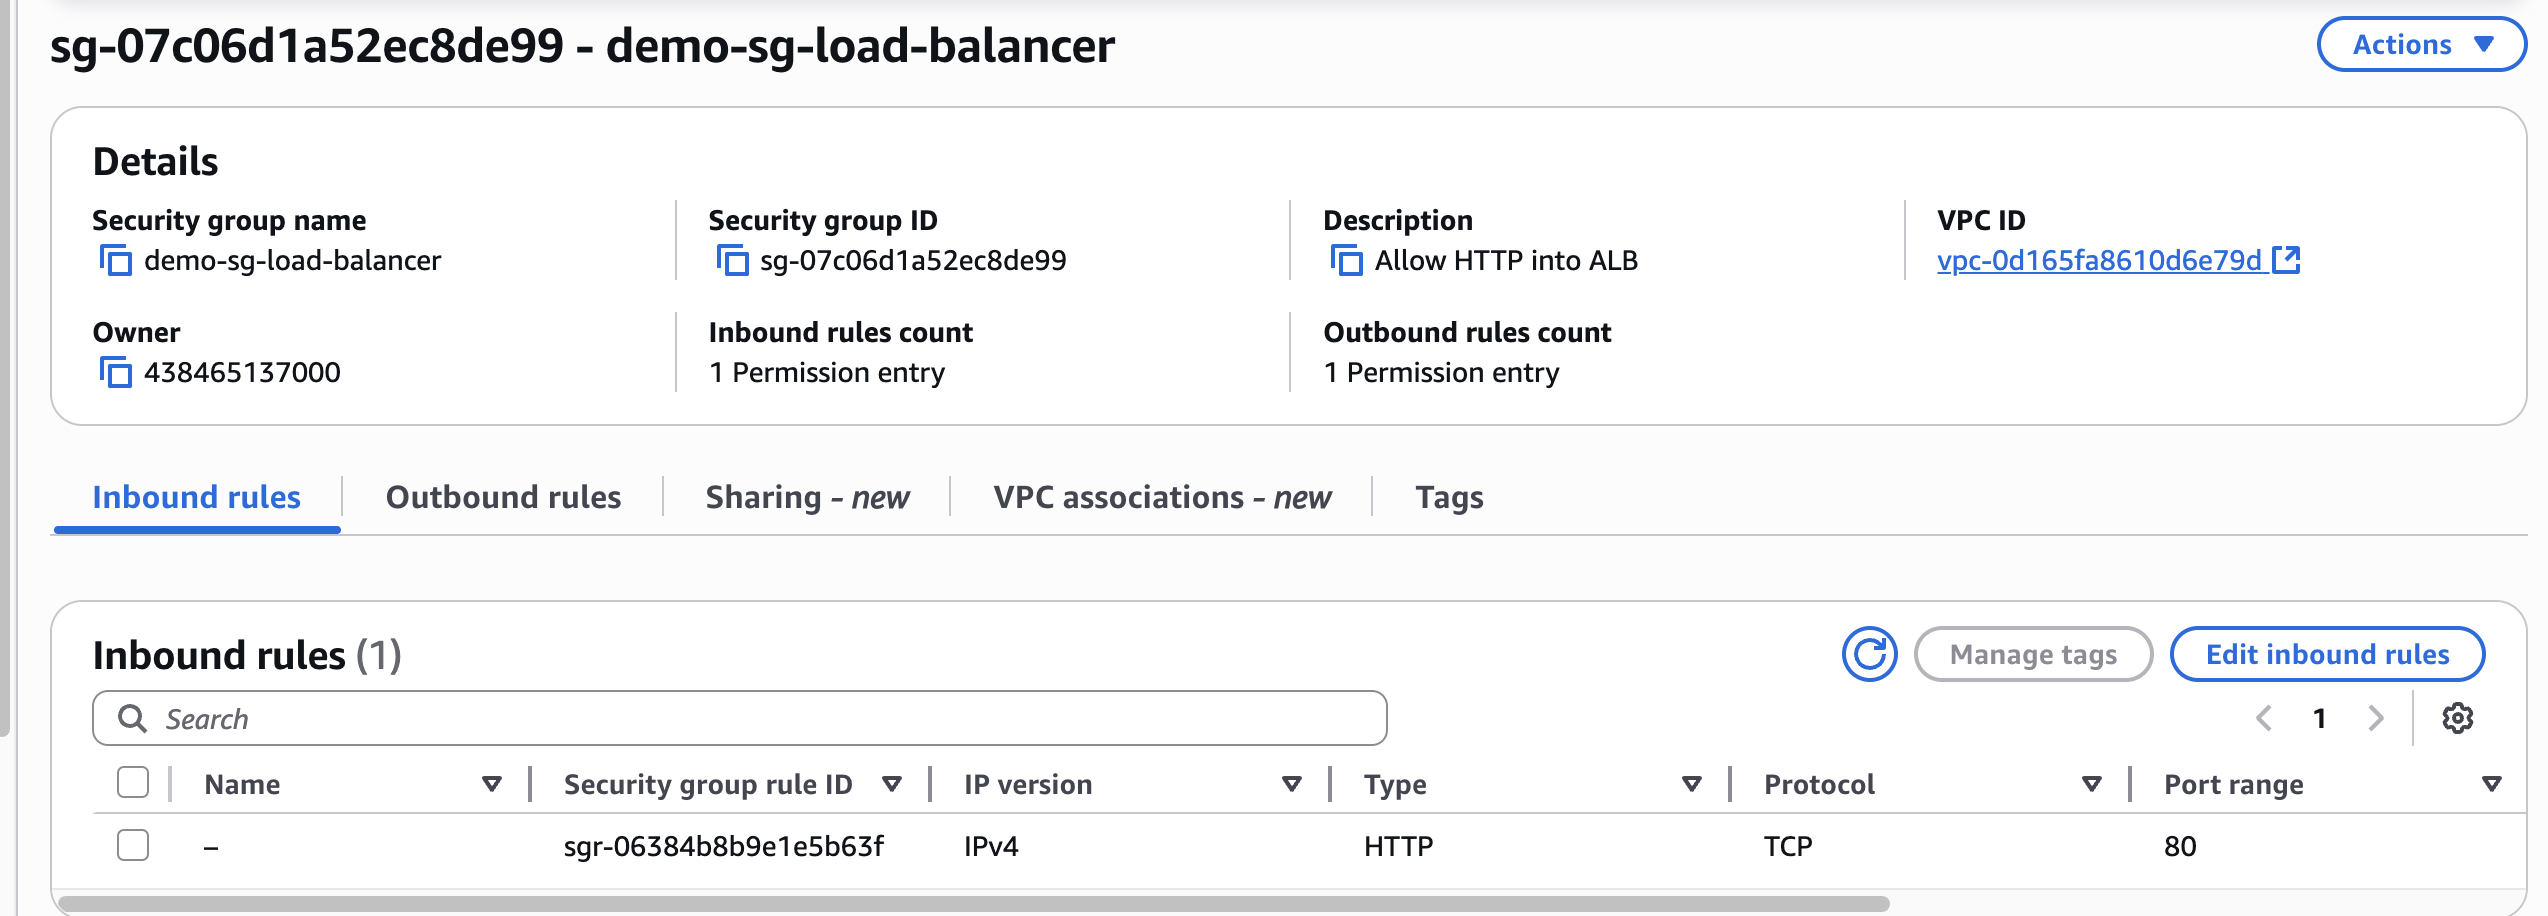Image resolution: width=2548 pixels, height=916 pixels.
Task: Refresh the inbound rules table
Action: tap(1868, 655)
